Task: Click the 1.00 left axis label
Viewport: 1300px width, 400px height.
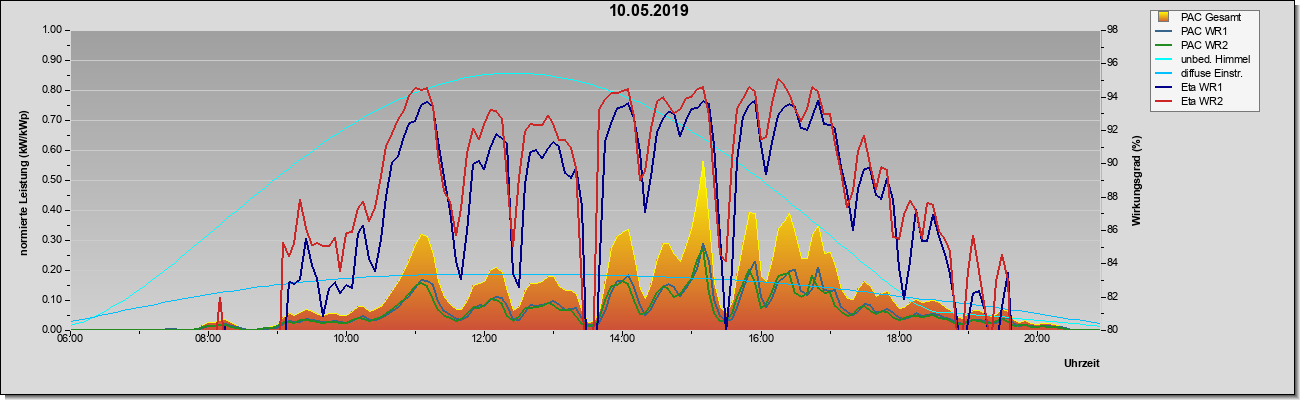Action: pyautogui.click(x=50, y=30)
